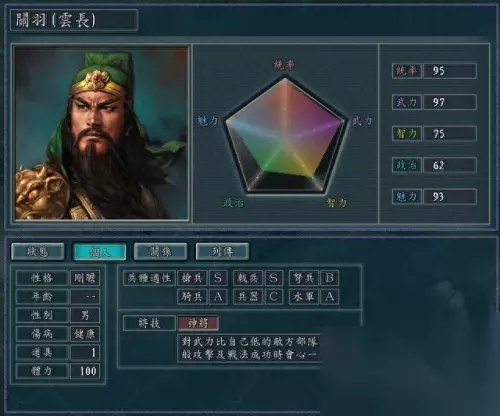Click Guan Yu's portrait image

click(x=102, y=133)
